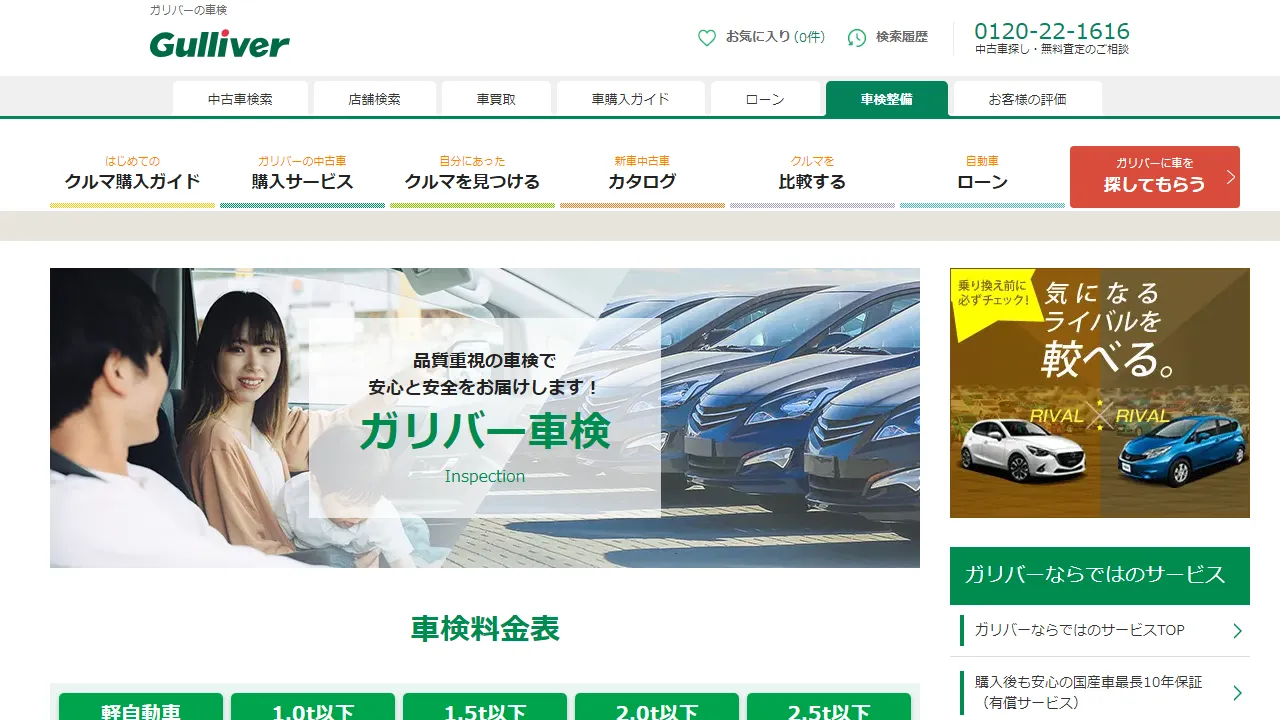This screenshot has width=1280, height=720.
Task: Open search history via the clock icon
Action: point(855,37)
